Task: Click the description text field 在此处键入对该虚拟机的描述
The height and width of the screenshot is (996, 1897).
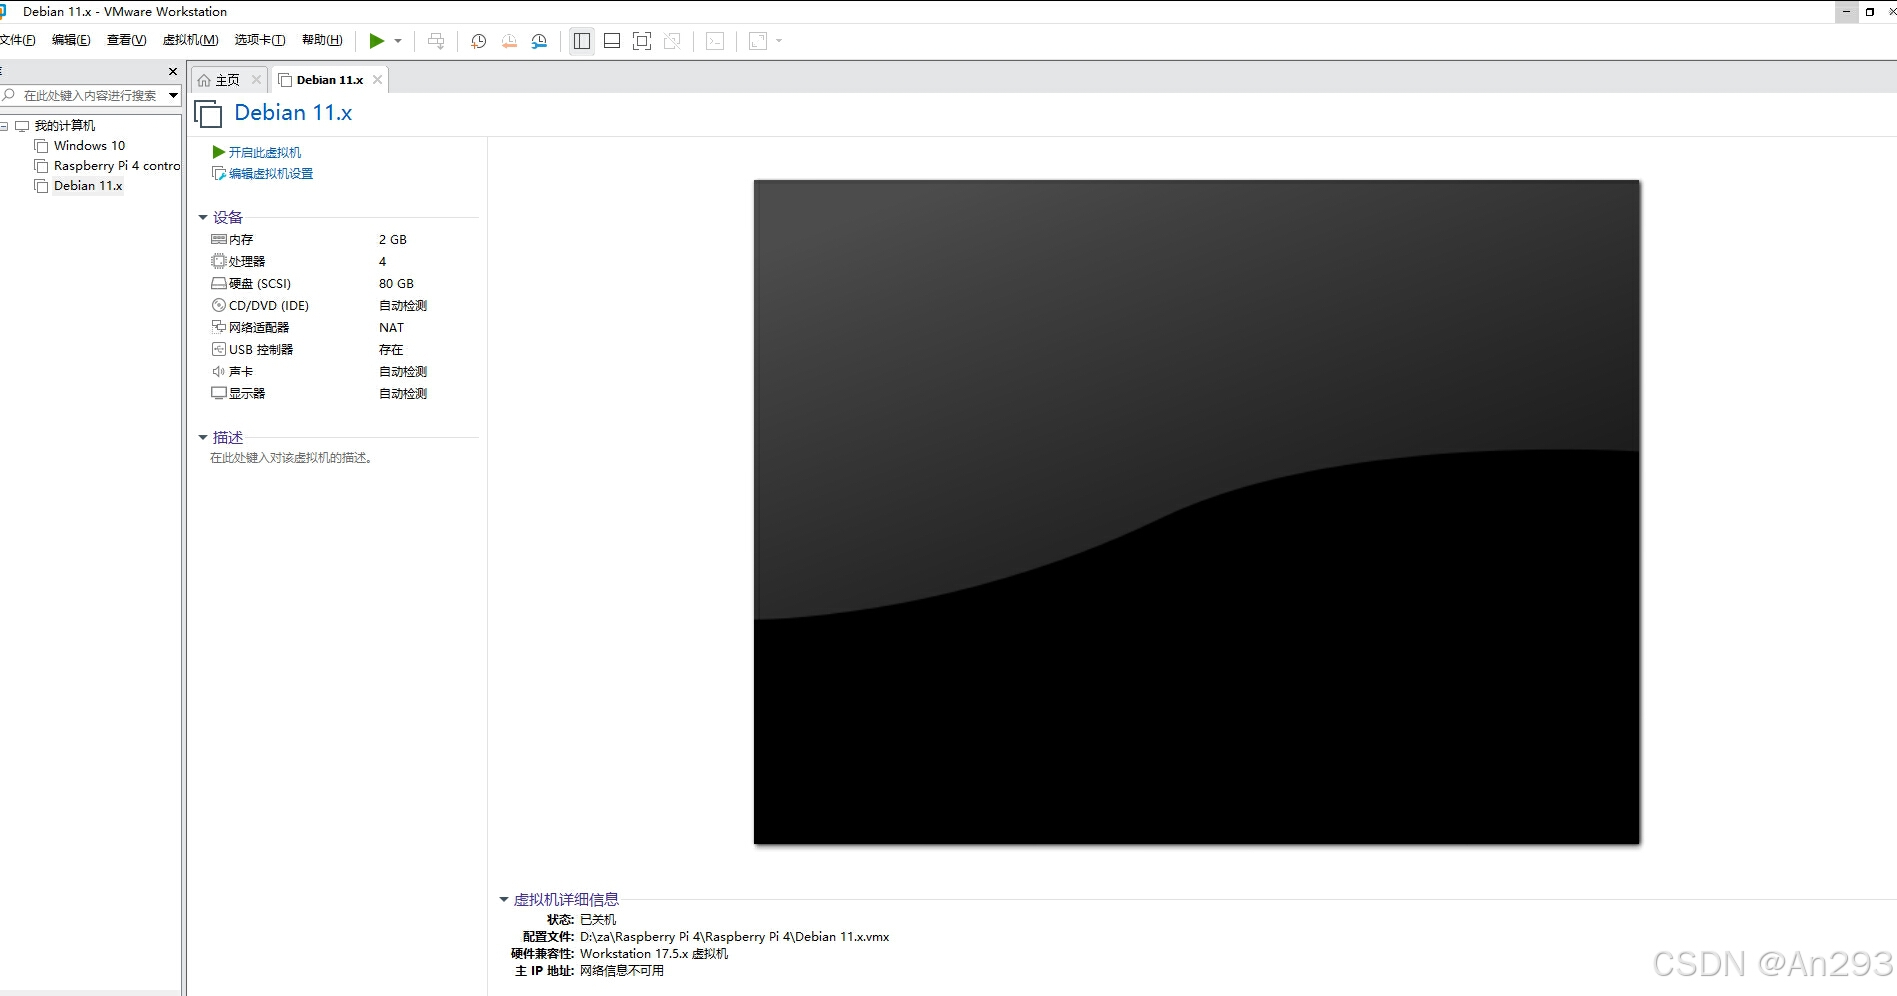Action: pyautogui.click(x=291, y=458)
